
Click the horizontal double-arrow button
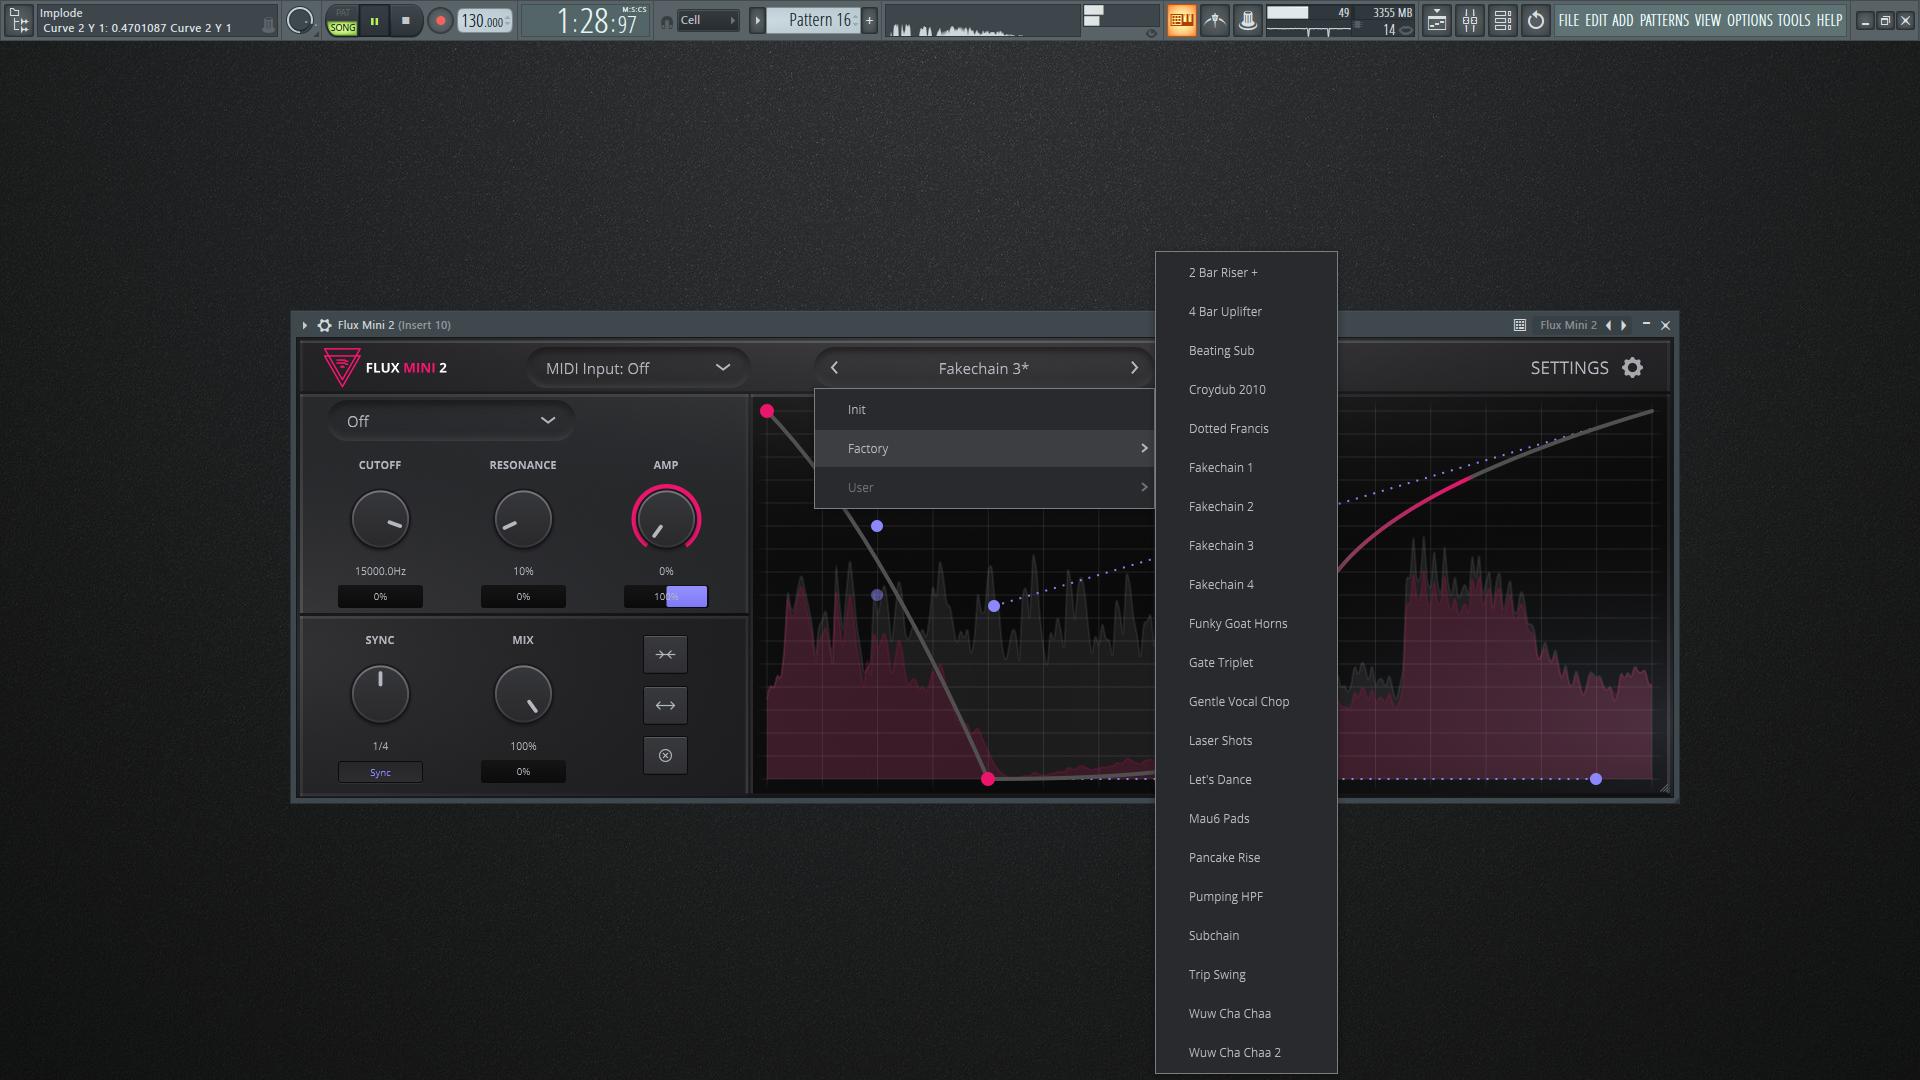tap(665, 706)
